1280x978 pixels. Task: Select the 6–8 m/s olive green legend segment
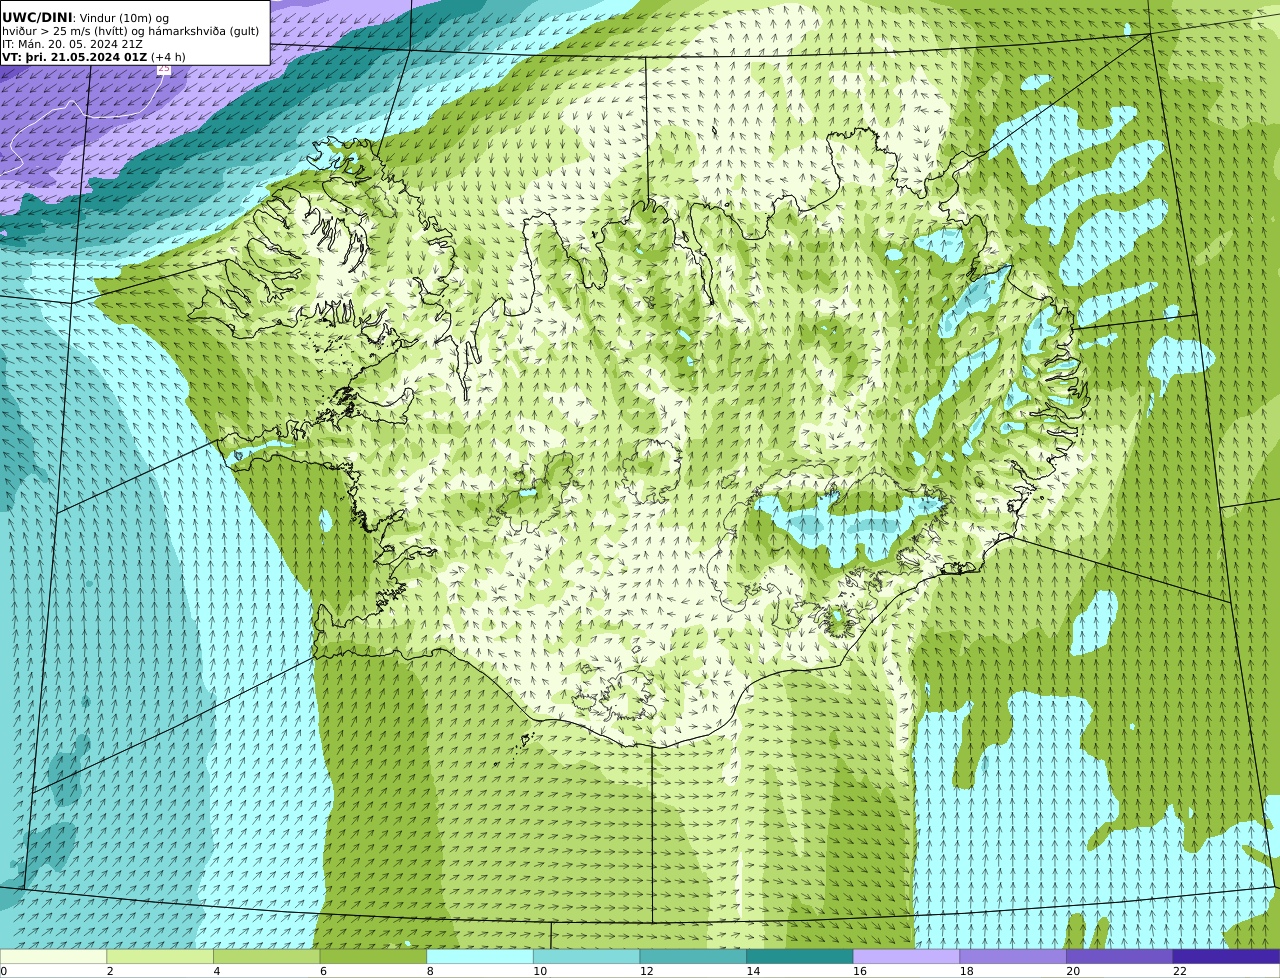(x=373, y=956)
